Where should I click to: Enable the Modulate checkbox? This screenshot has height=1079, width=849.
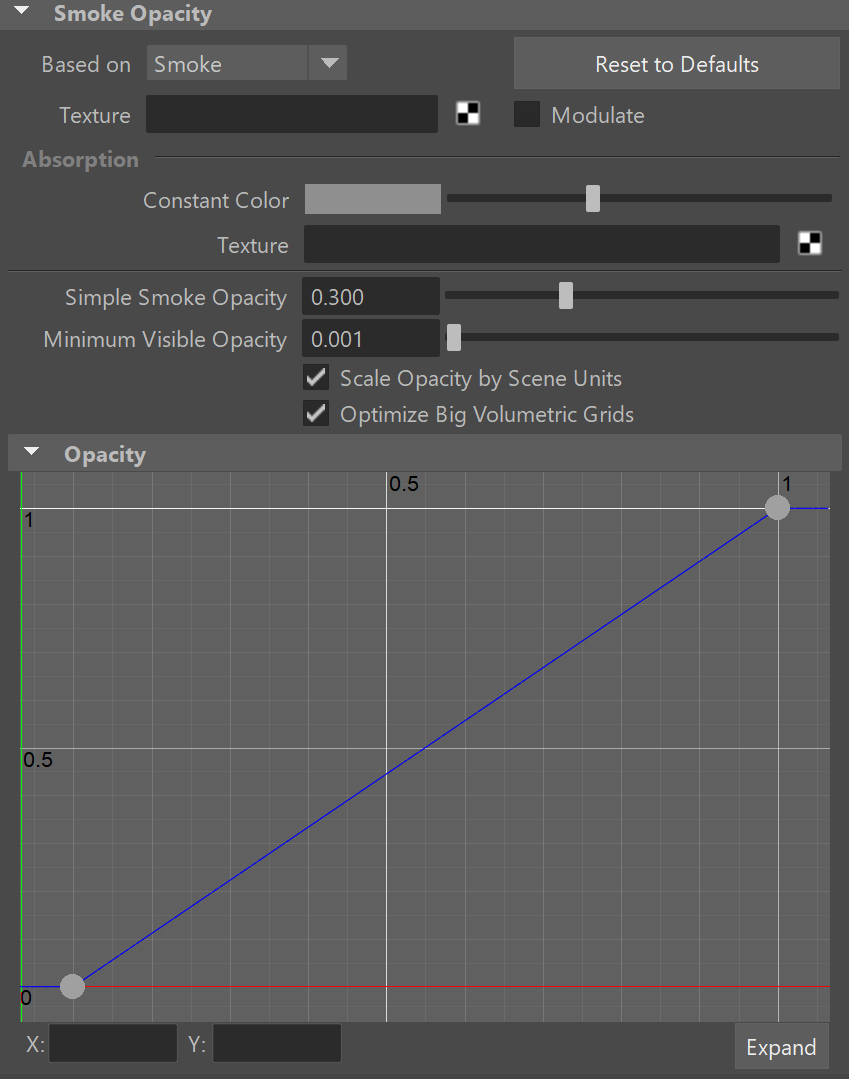tap(527, 114)
